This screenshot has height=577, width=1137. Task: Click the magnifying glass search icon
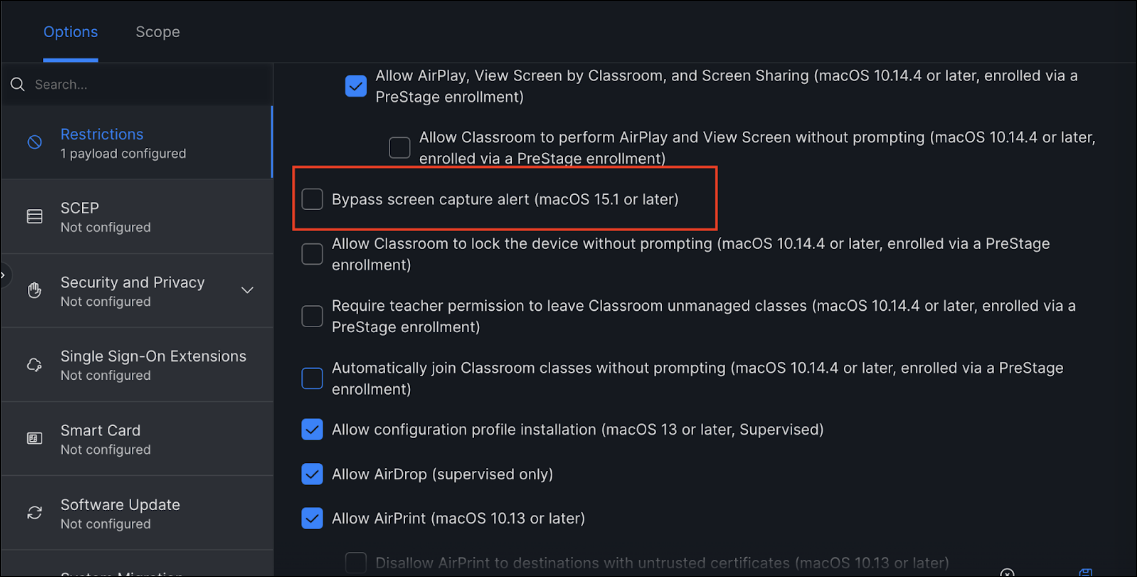17,85
